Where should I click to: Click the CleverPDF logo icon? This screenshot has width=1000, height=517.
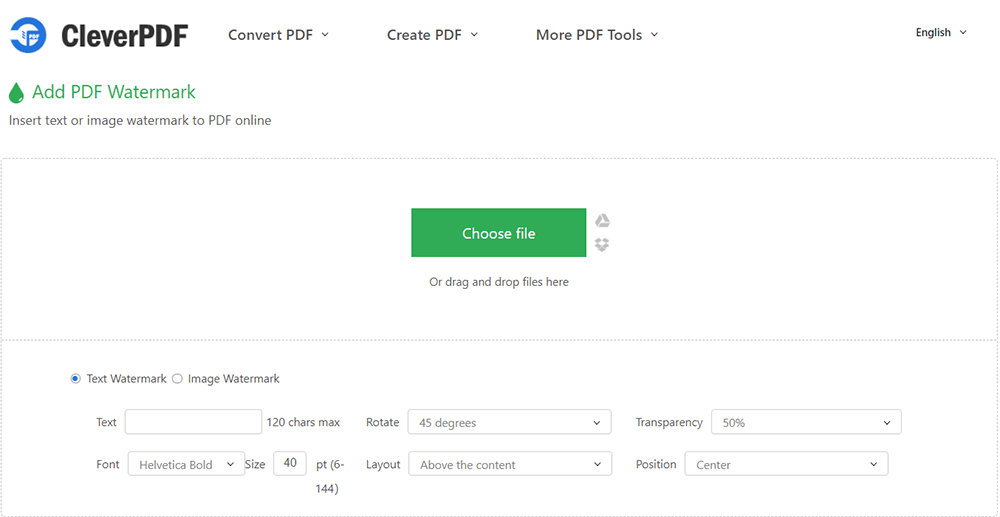point(29,35)
